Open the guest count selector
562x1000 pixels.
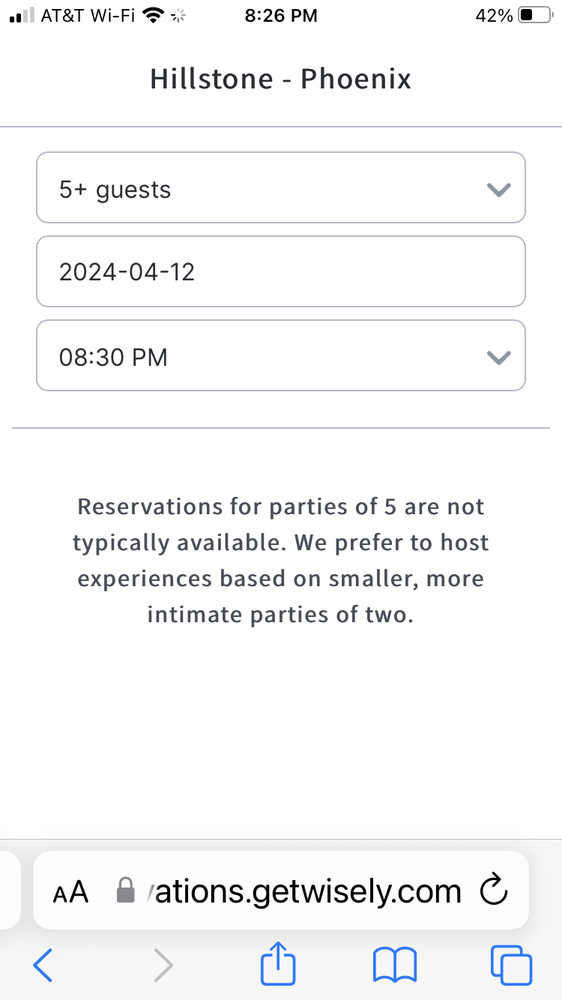point(281,188)
